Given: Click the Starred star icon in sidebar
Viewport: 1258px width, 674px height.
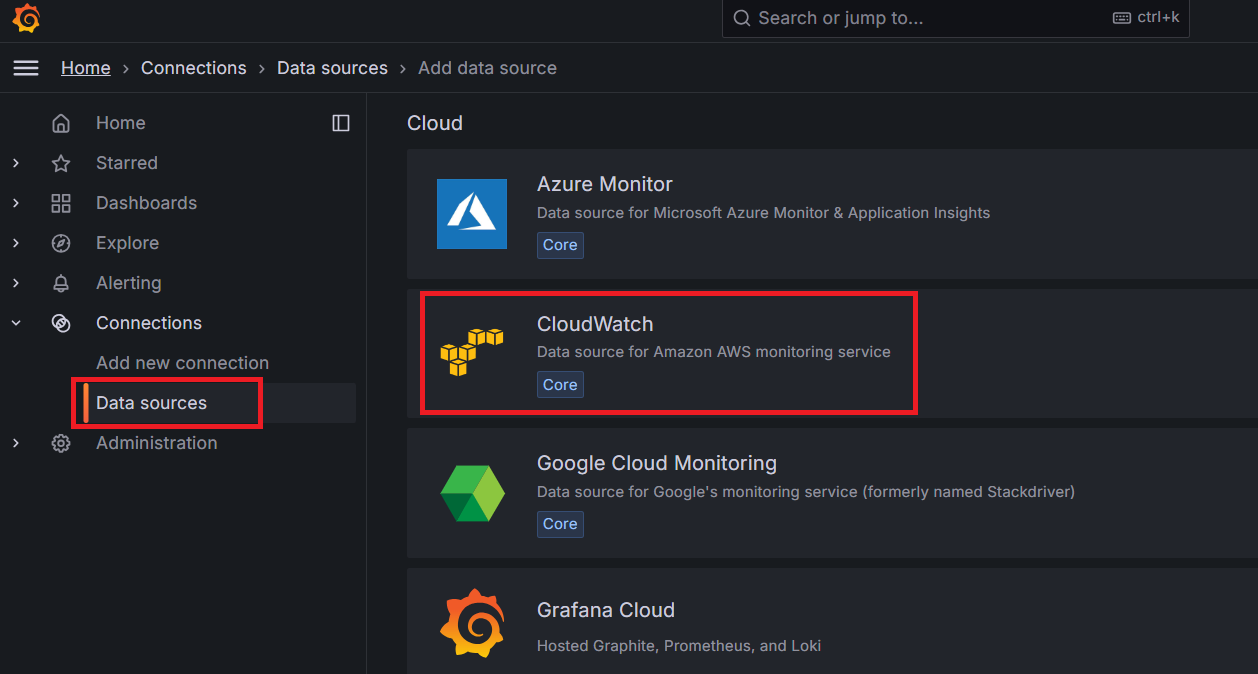Looking at the screenshot, I should (x=61, y=163).
